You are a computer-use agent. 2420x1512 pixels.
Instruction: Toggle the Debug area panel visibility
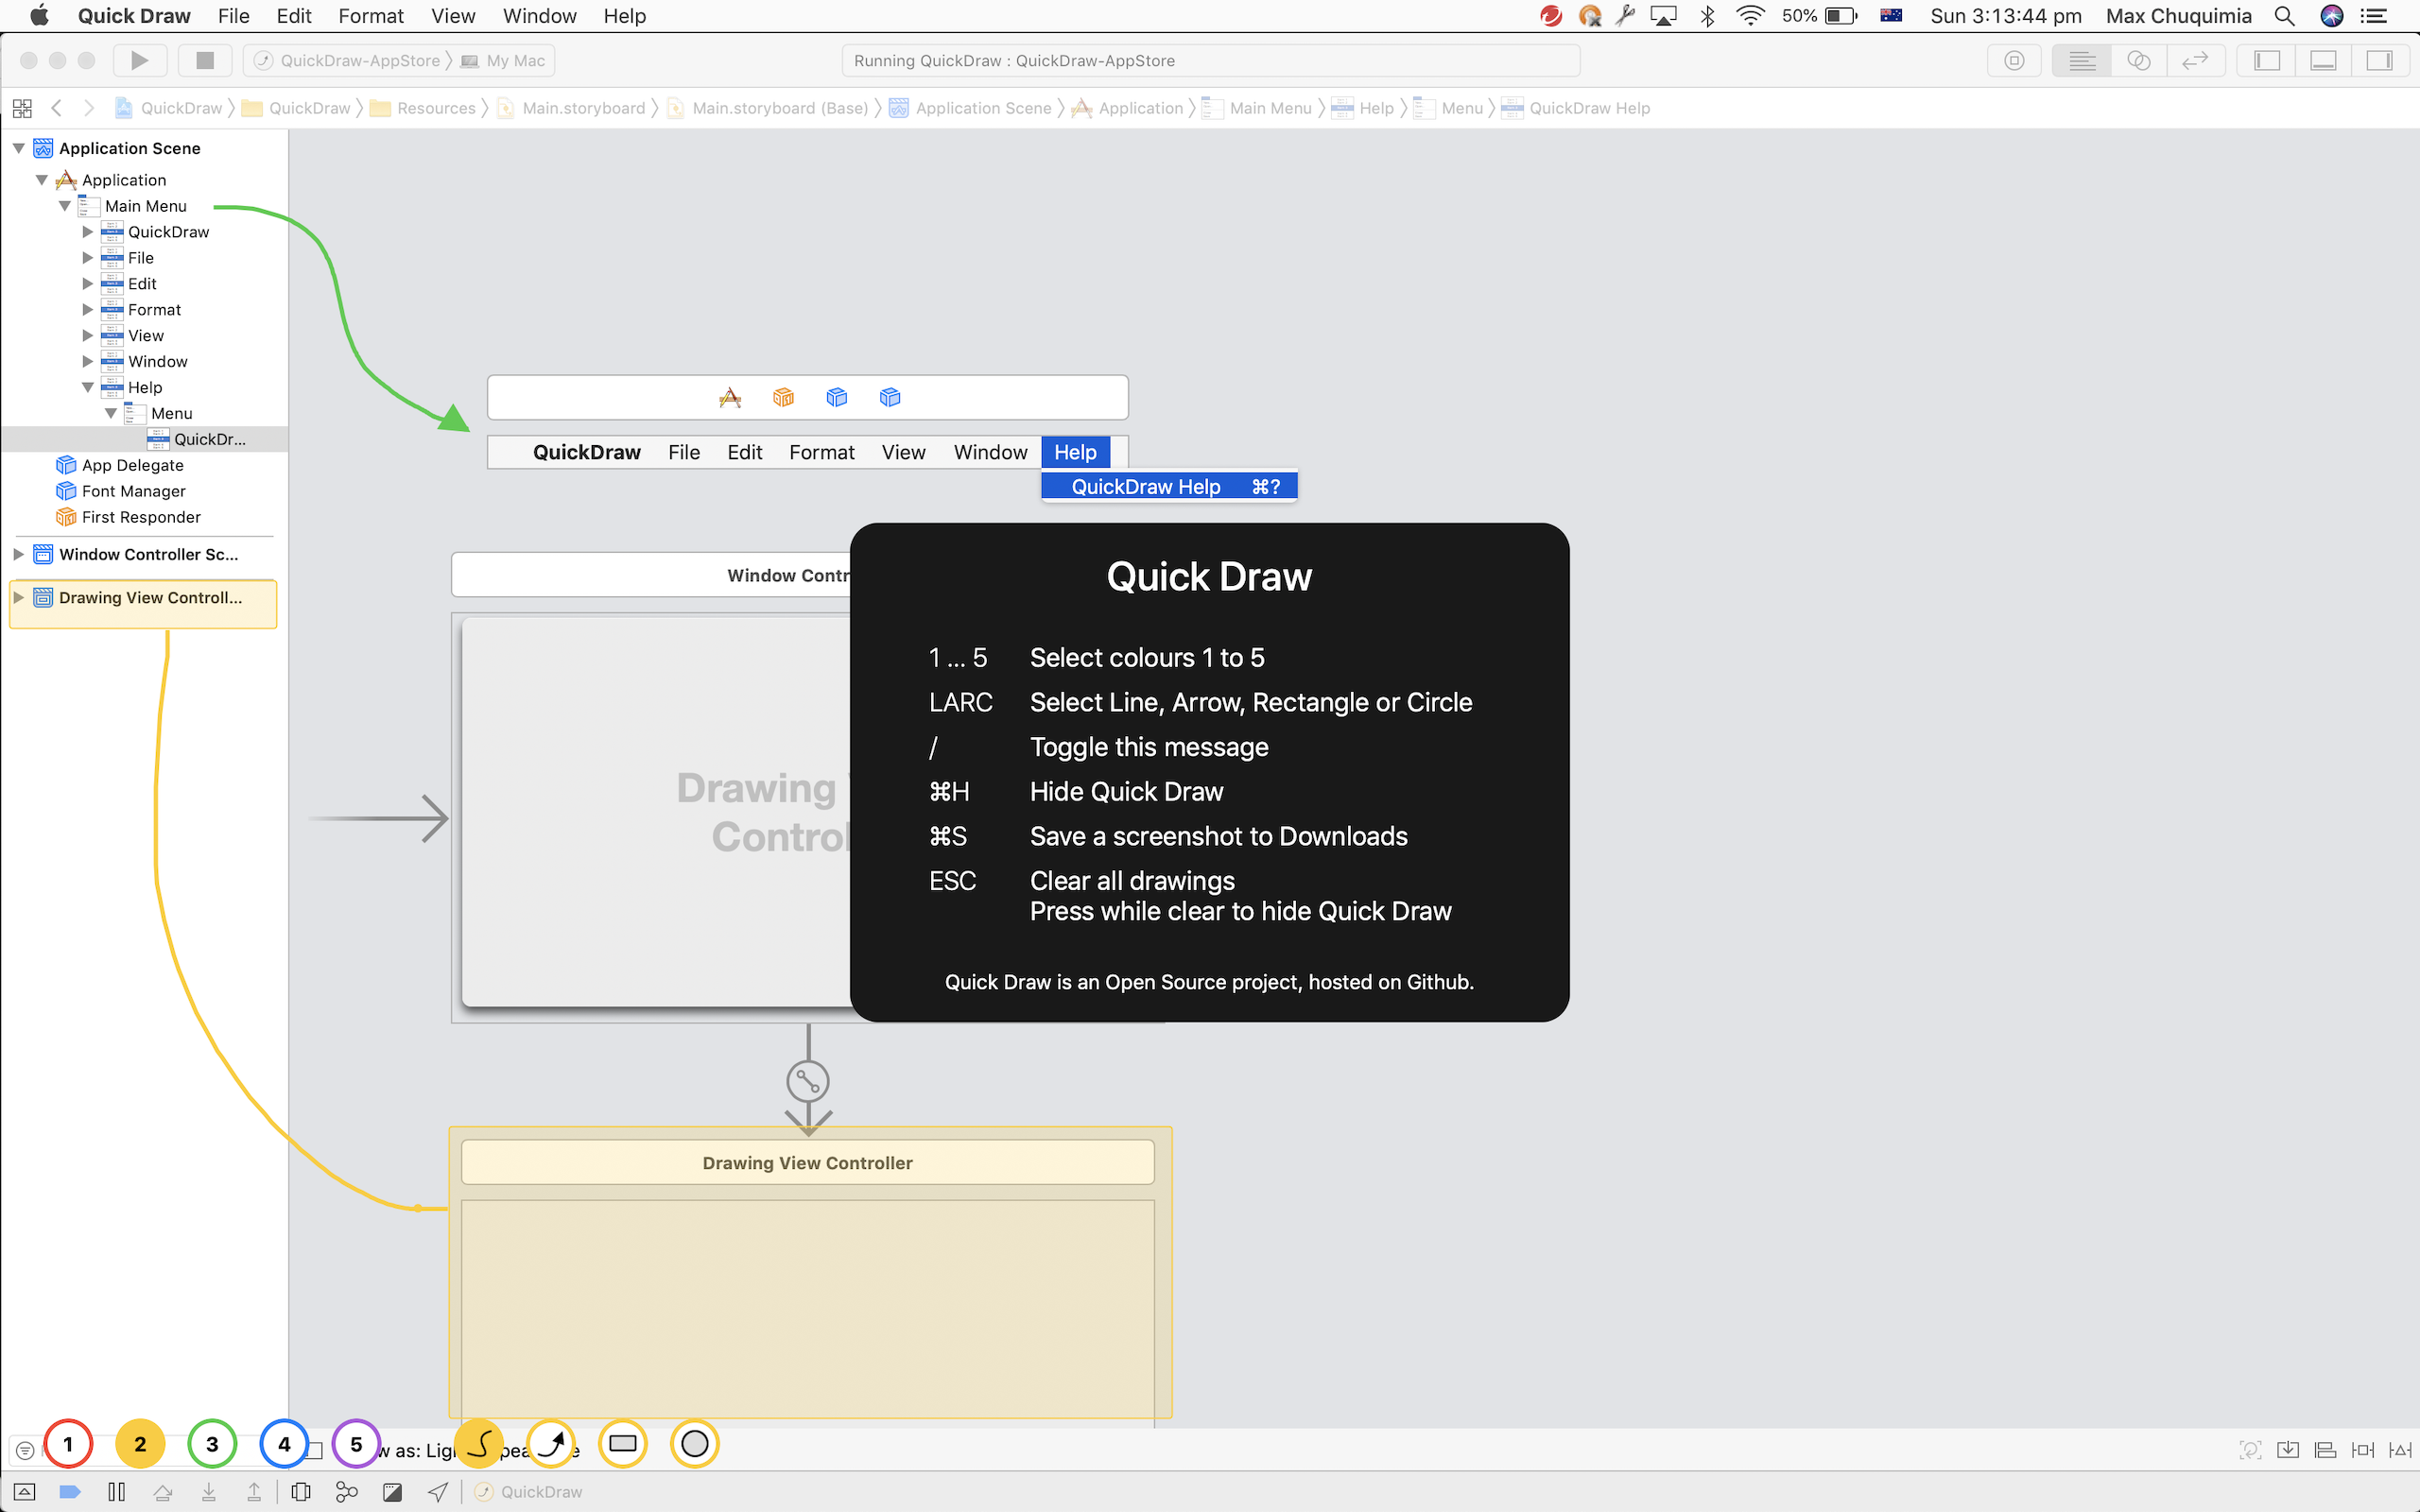coord(2323,60)
